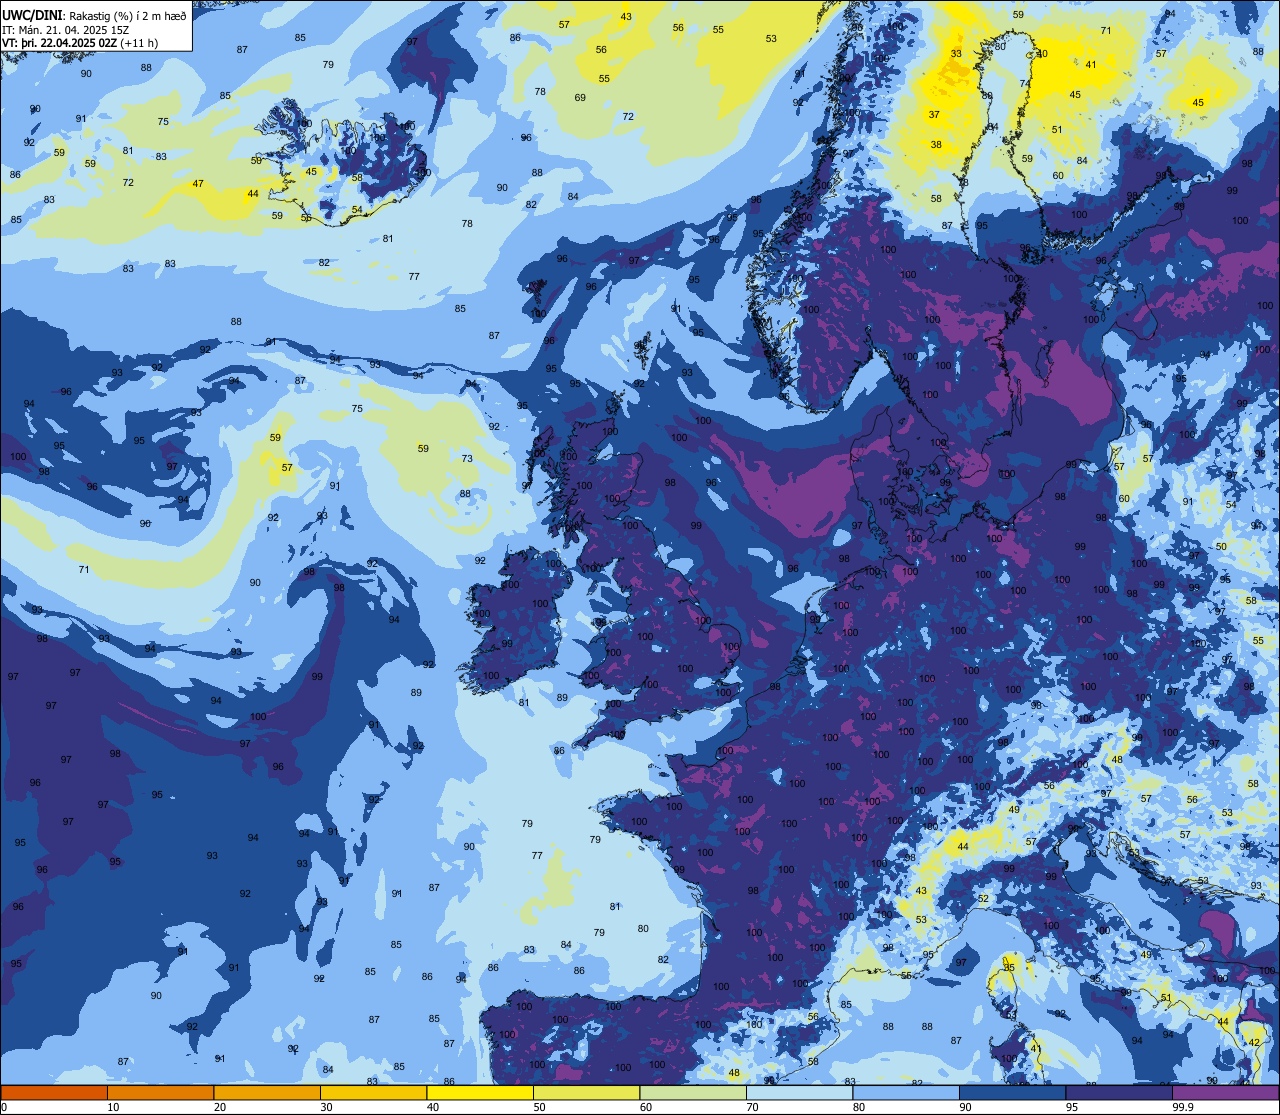Click the 20–30 light orange legend swatch

(x=267, y=1092)
